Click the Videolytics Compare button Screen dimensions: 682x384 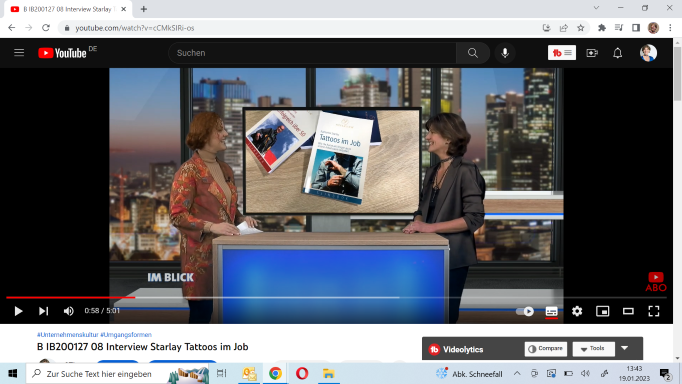coord(545,348)
